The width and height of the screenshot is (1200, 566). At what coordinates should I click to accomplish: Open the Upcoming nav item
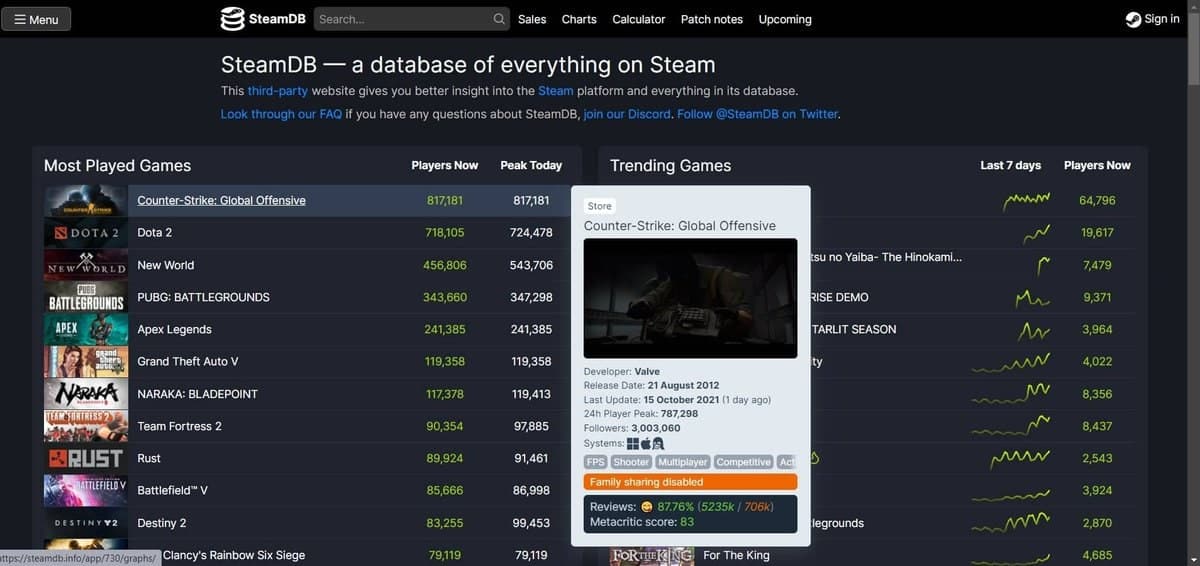(x=785, y=19)
